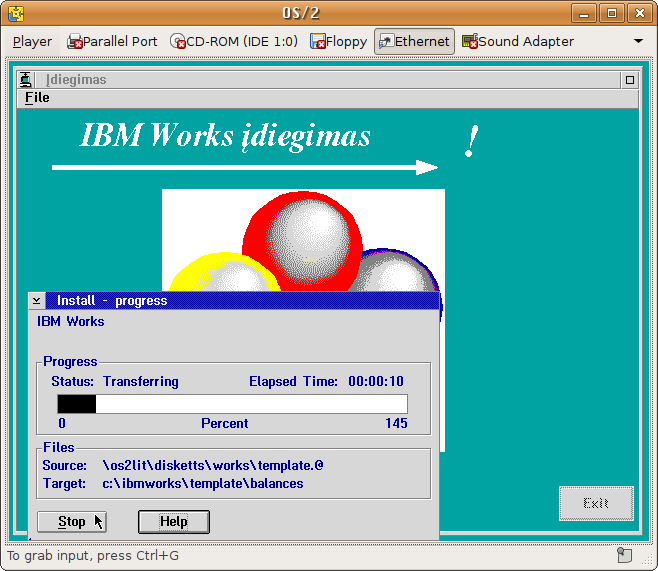Click the transfer progress bar
This screenshot has height=571, width=658.
click(x=232, y=404)
